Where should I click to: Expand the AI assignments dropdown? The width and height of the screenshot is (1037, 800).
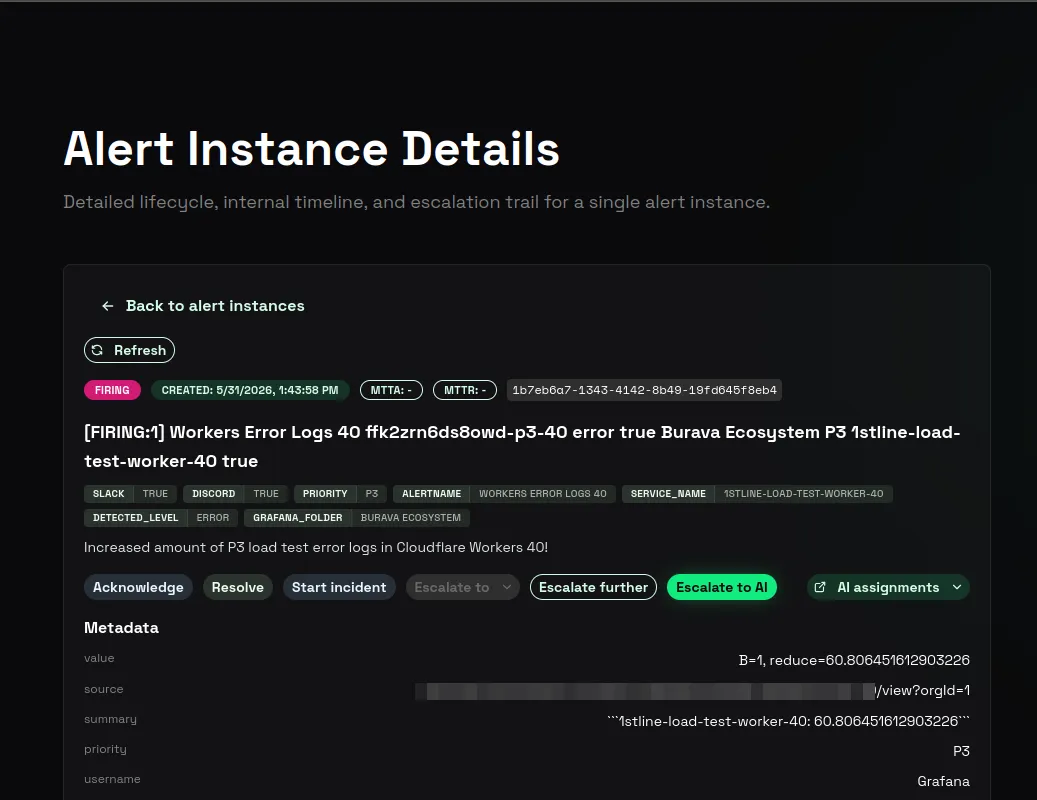click(888, 587)
